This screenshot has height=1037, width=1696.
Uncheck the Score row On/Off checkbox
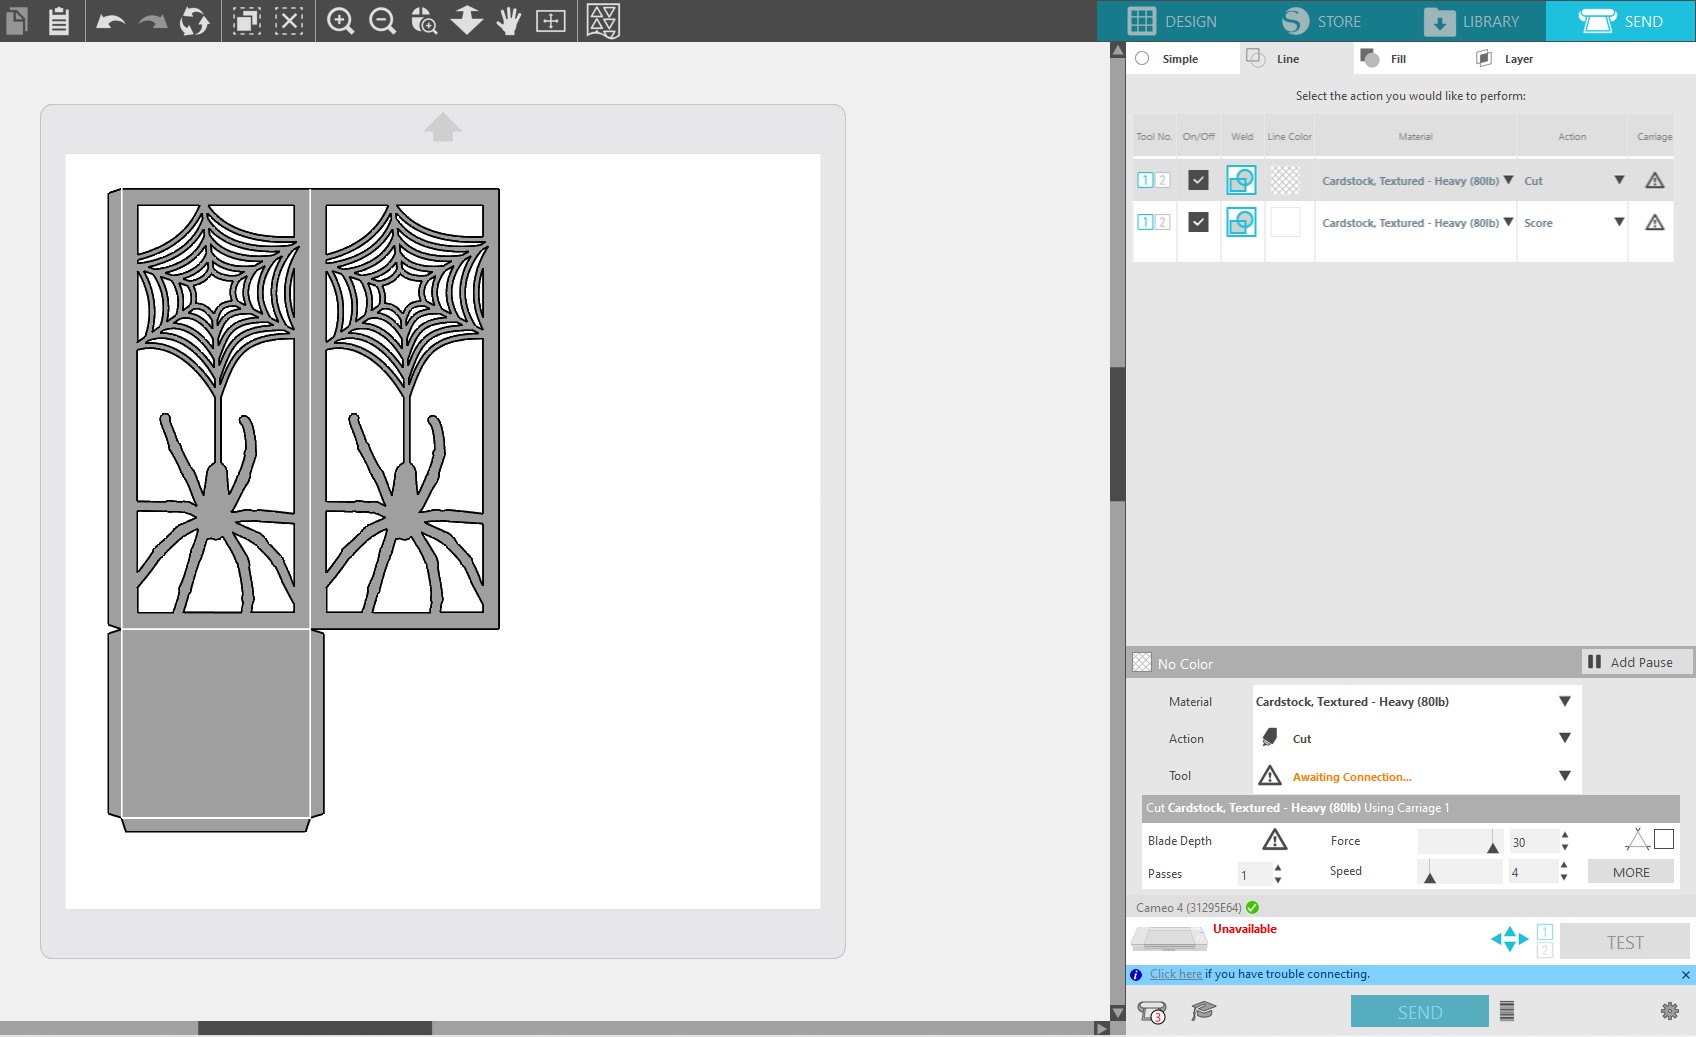click(1198, 222)
